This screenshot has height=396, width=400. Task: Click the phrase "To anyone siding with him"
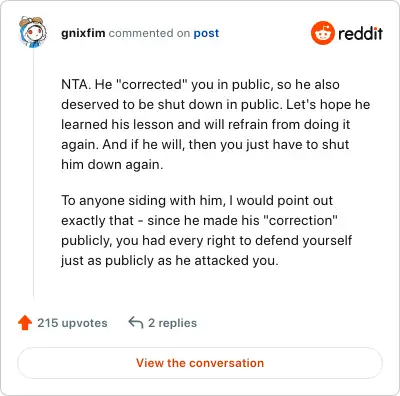click(142, 201)
